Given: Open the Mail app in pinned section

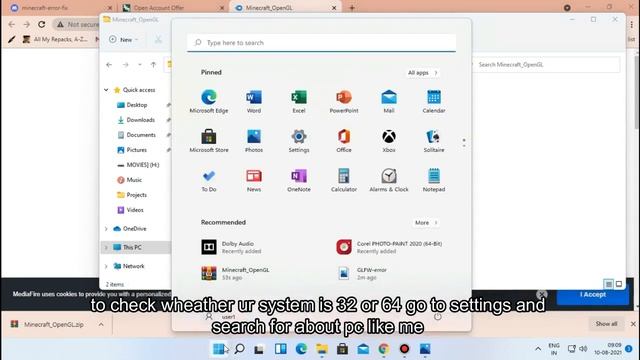Looking at the screenshot, I should [389, 101].
